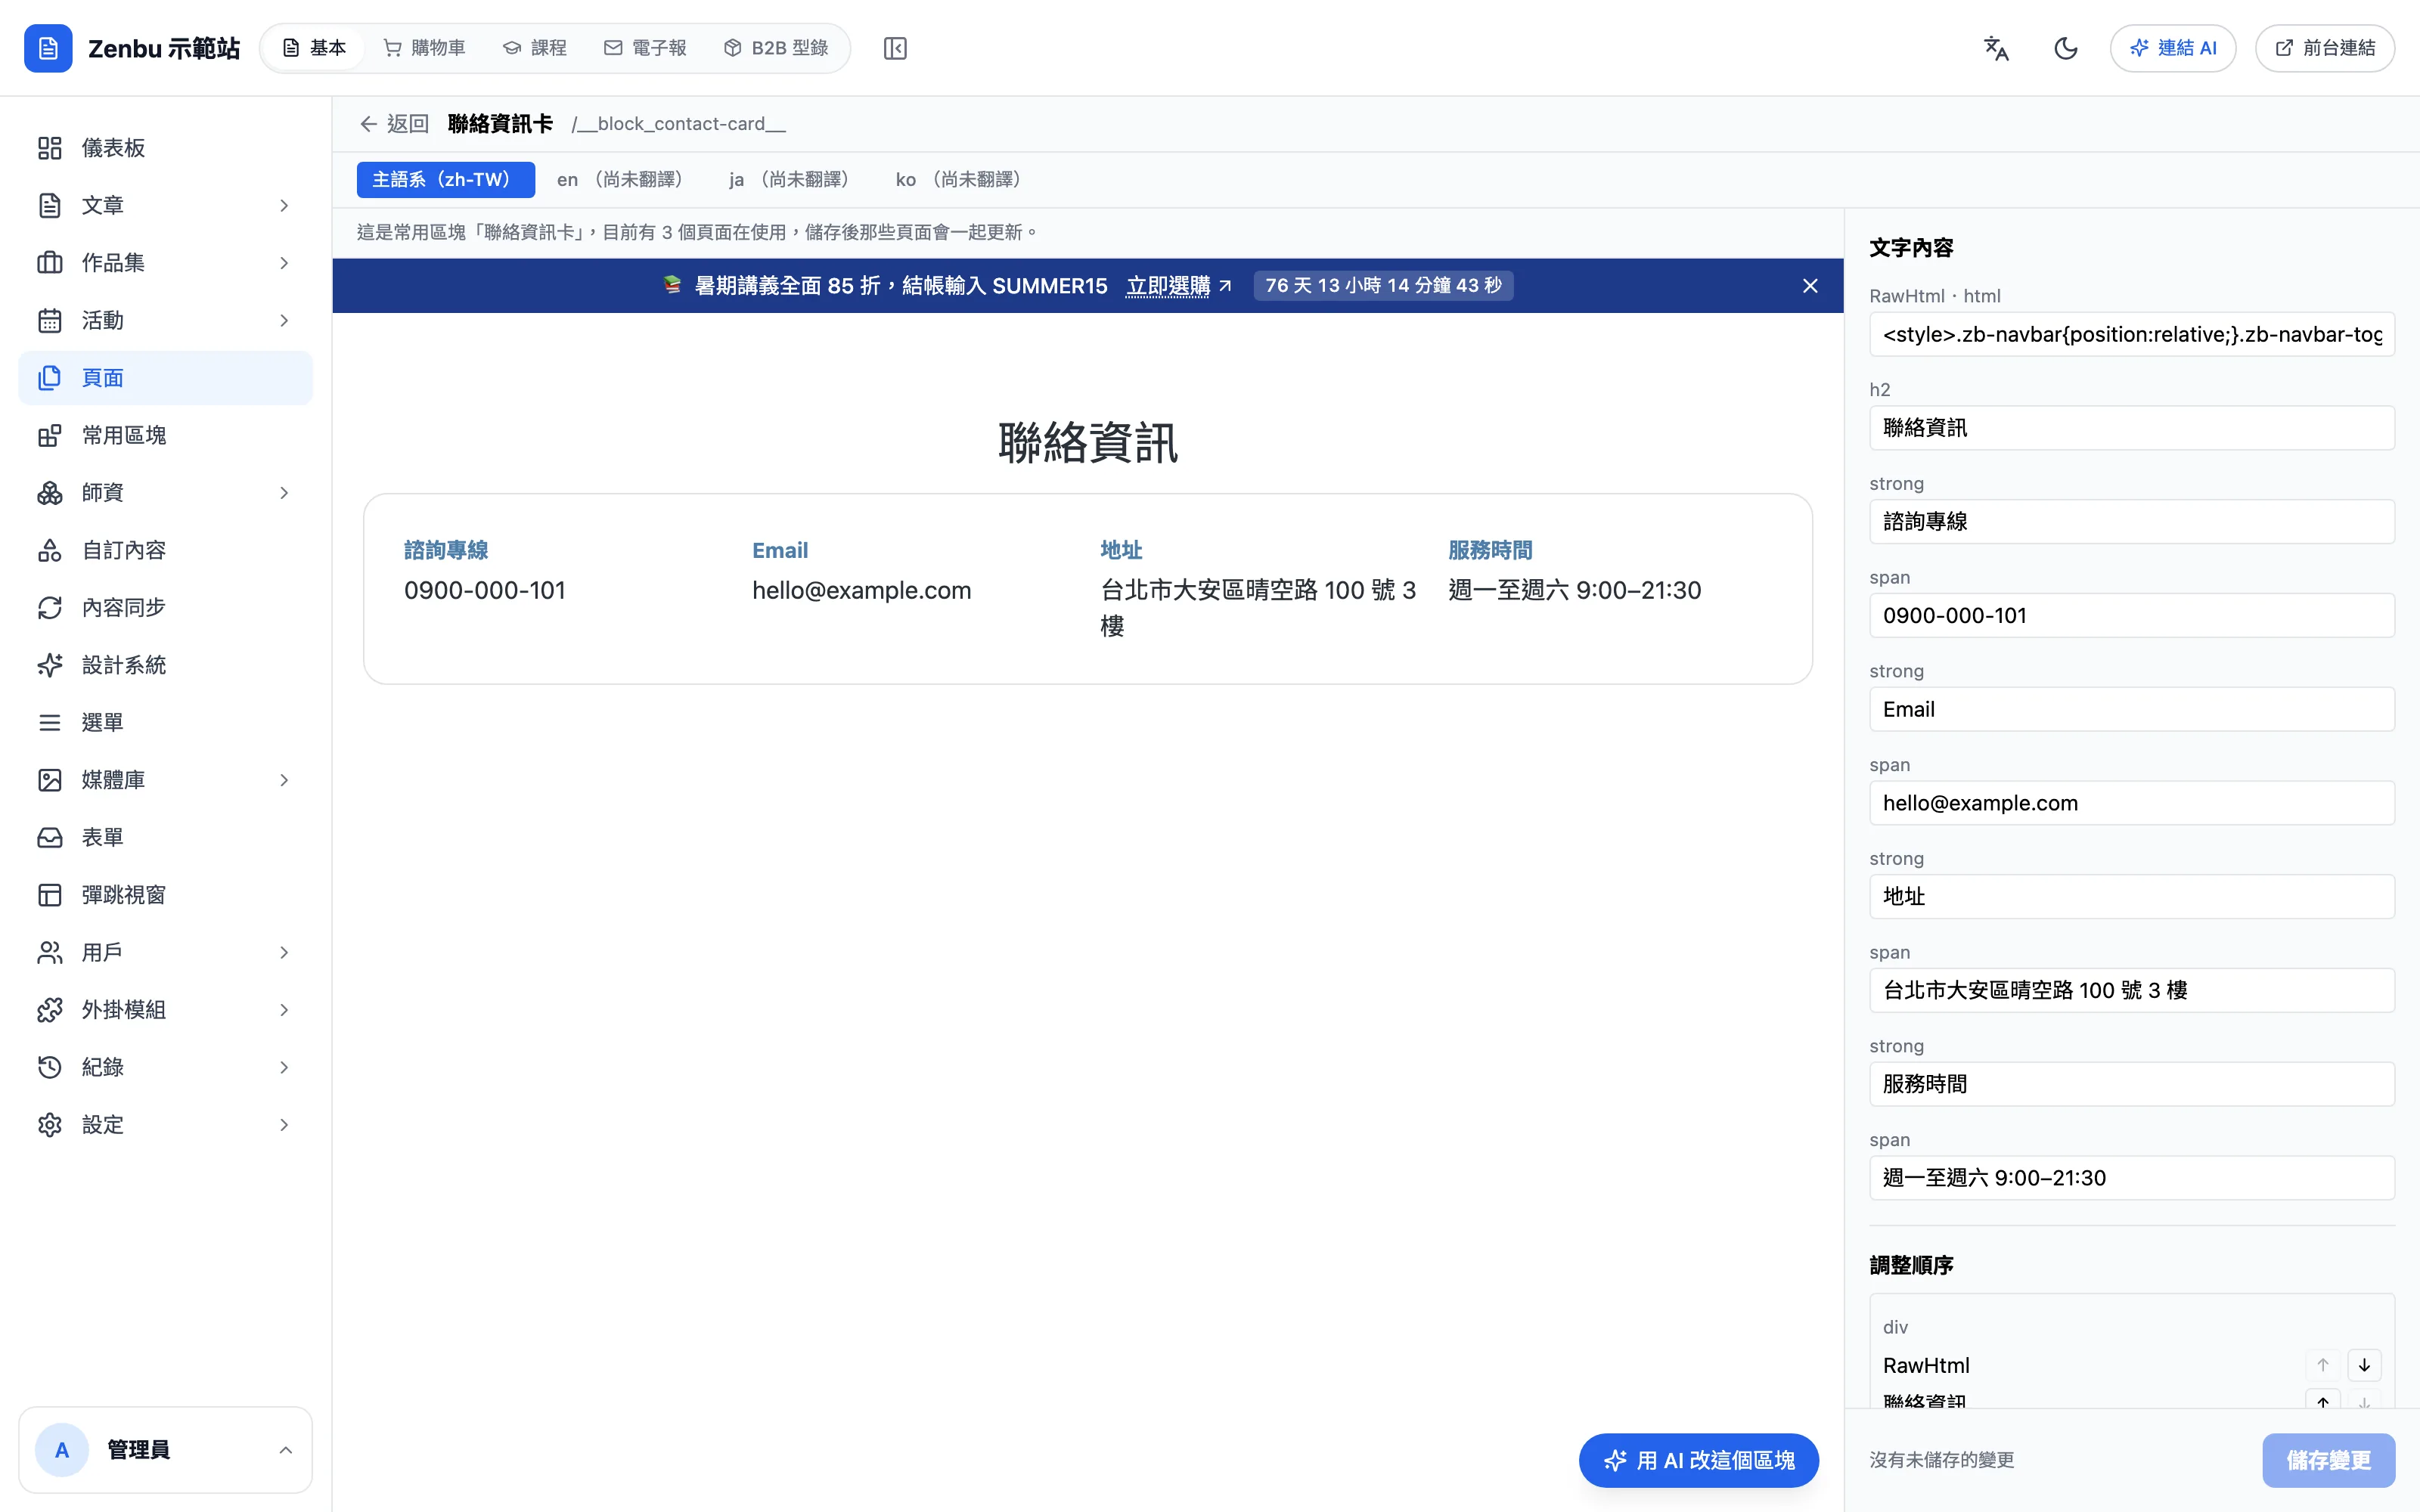Close the summer promo banner

pyautogui.click(x=1810, y=286)
